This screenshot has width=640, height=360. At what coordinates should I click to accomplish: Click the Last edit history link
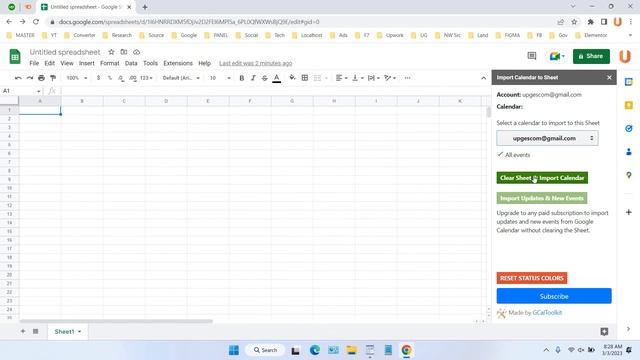[256, 63]
